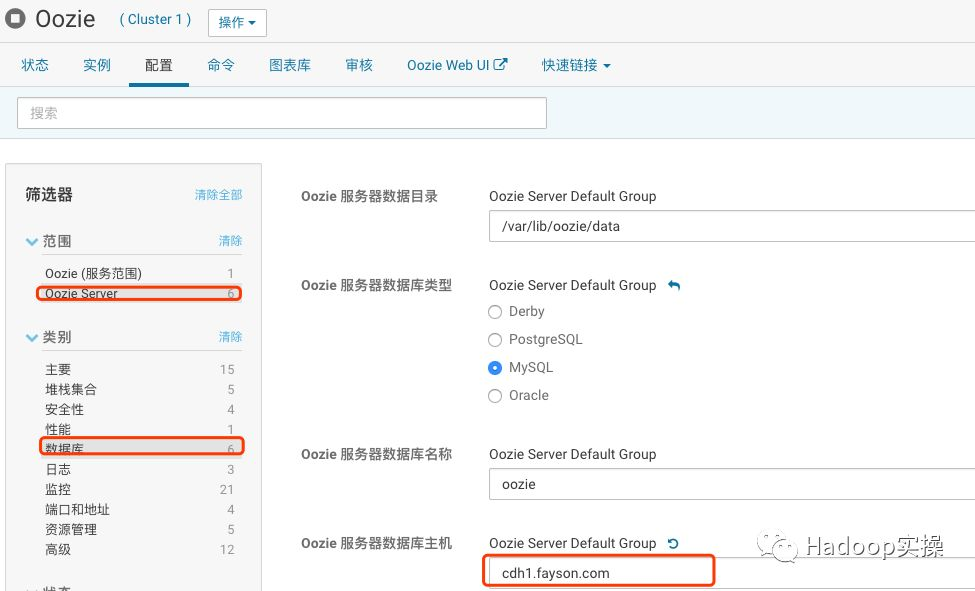Open the 配置 tab

(159, 65)
